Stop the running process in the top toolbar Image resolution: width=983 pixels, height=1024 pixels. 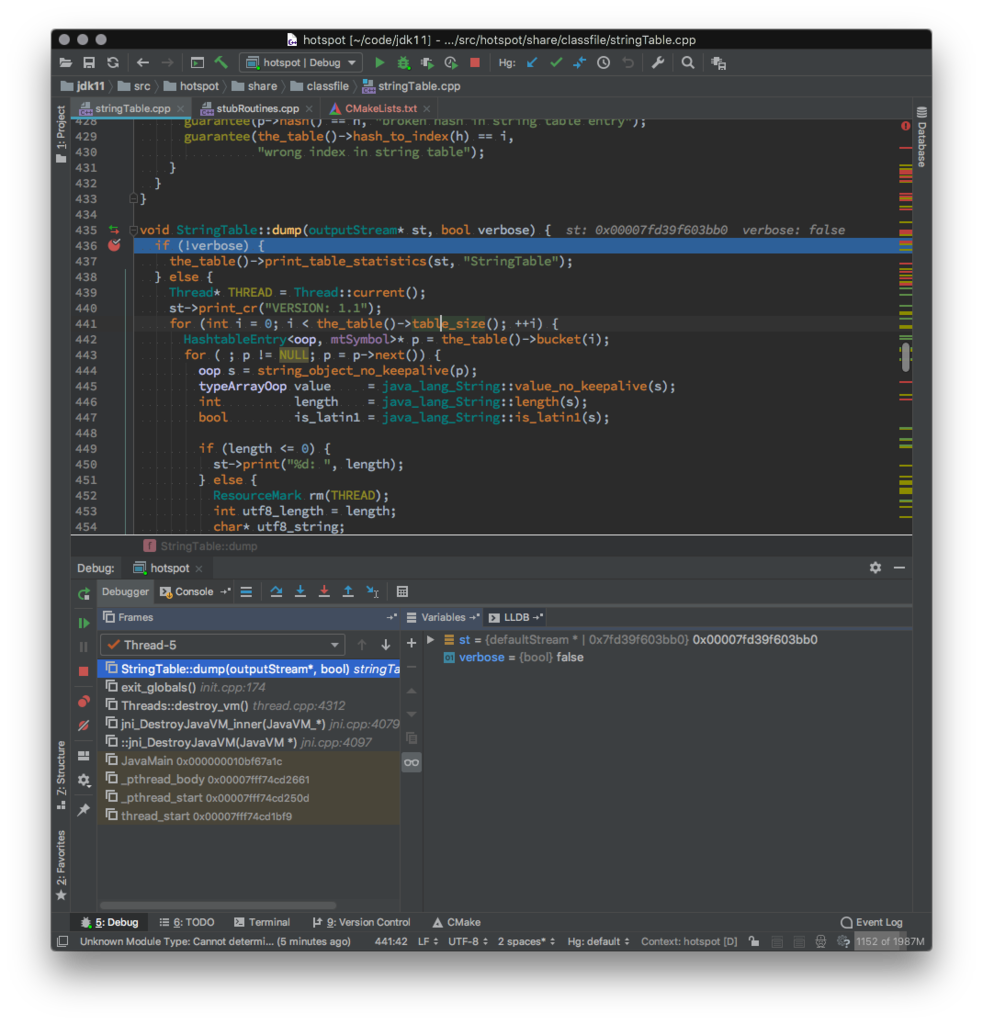(x=475, y=63)
